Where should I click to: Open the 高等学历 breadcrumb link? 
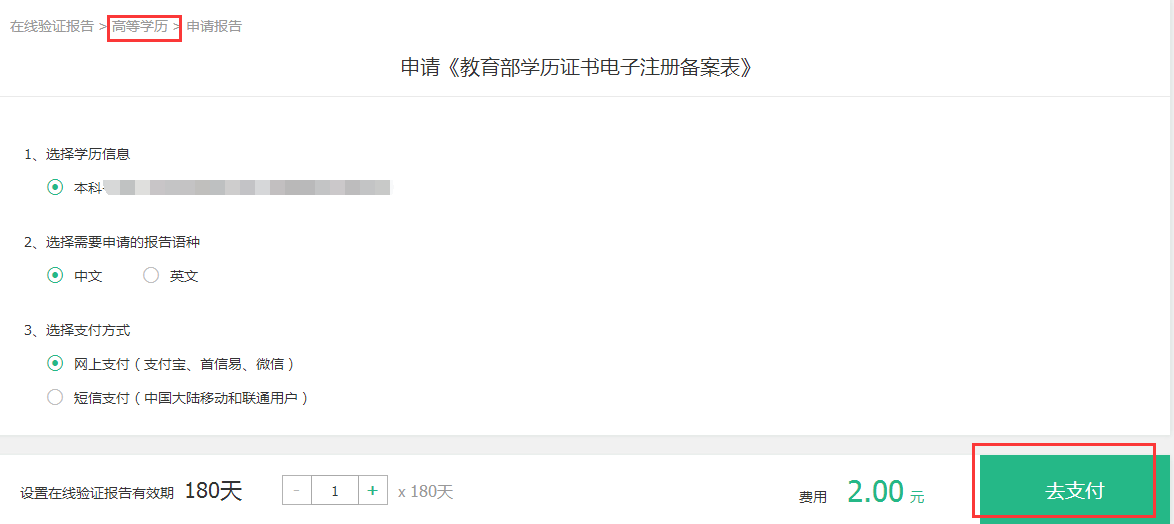pyautogui.click(x=140, y=26)
